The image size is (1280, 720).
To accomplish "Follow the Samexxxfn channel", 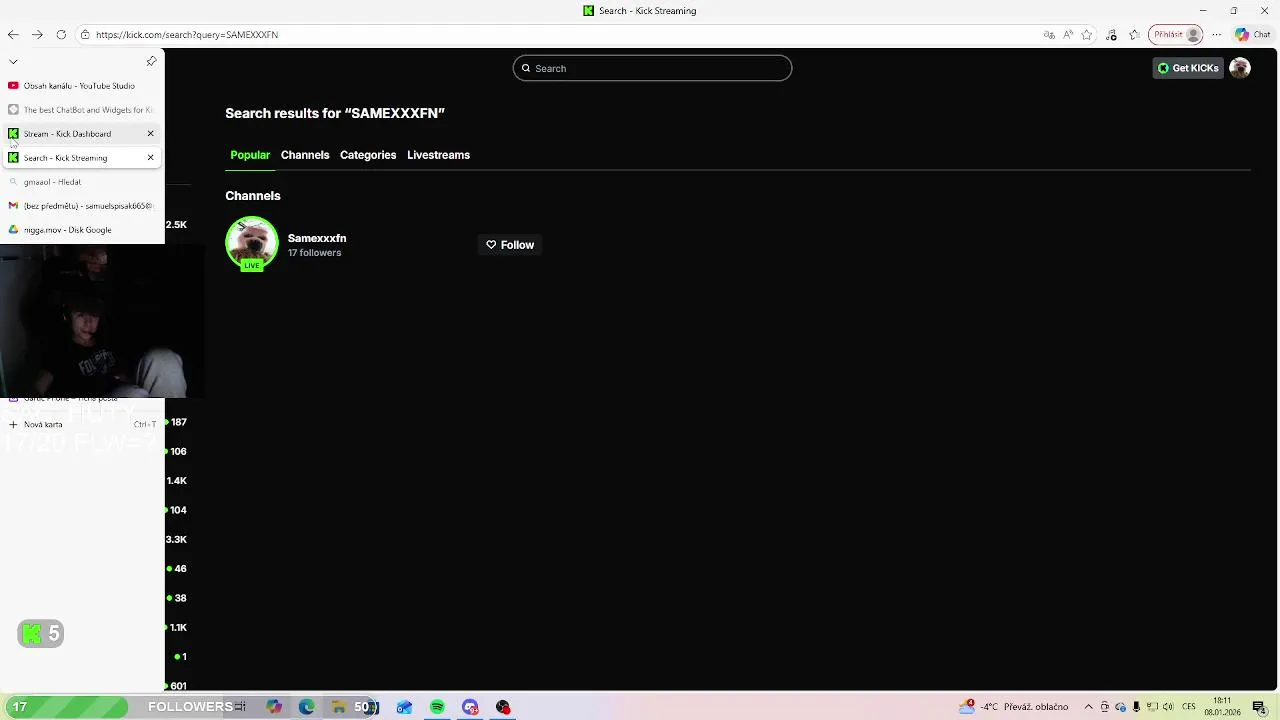I will coord(510,245).
